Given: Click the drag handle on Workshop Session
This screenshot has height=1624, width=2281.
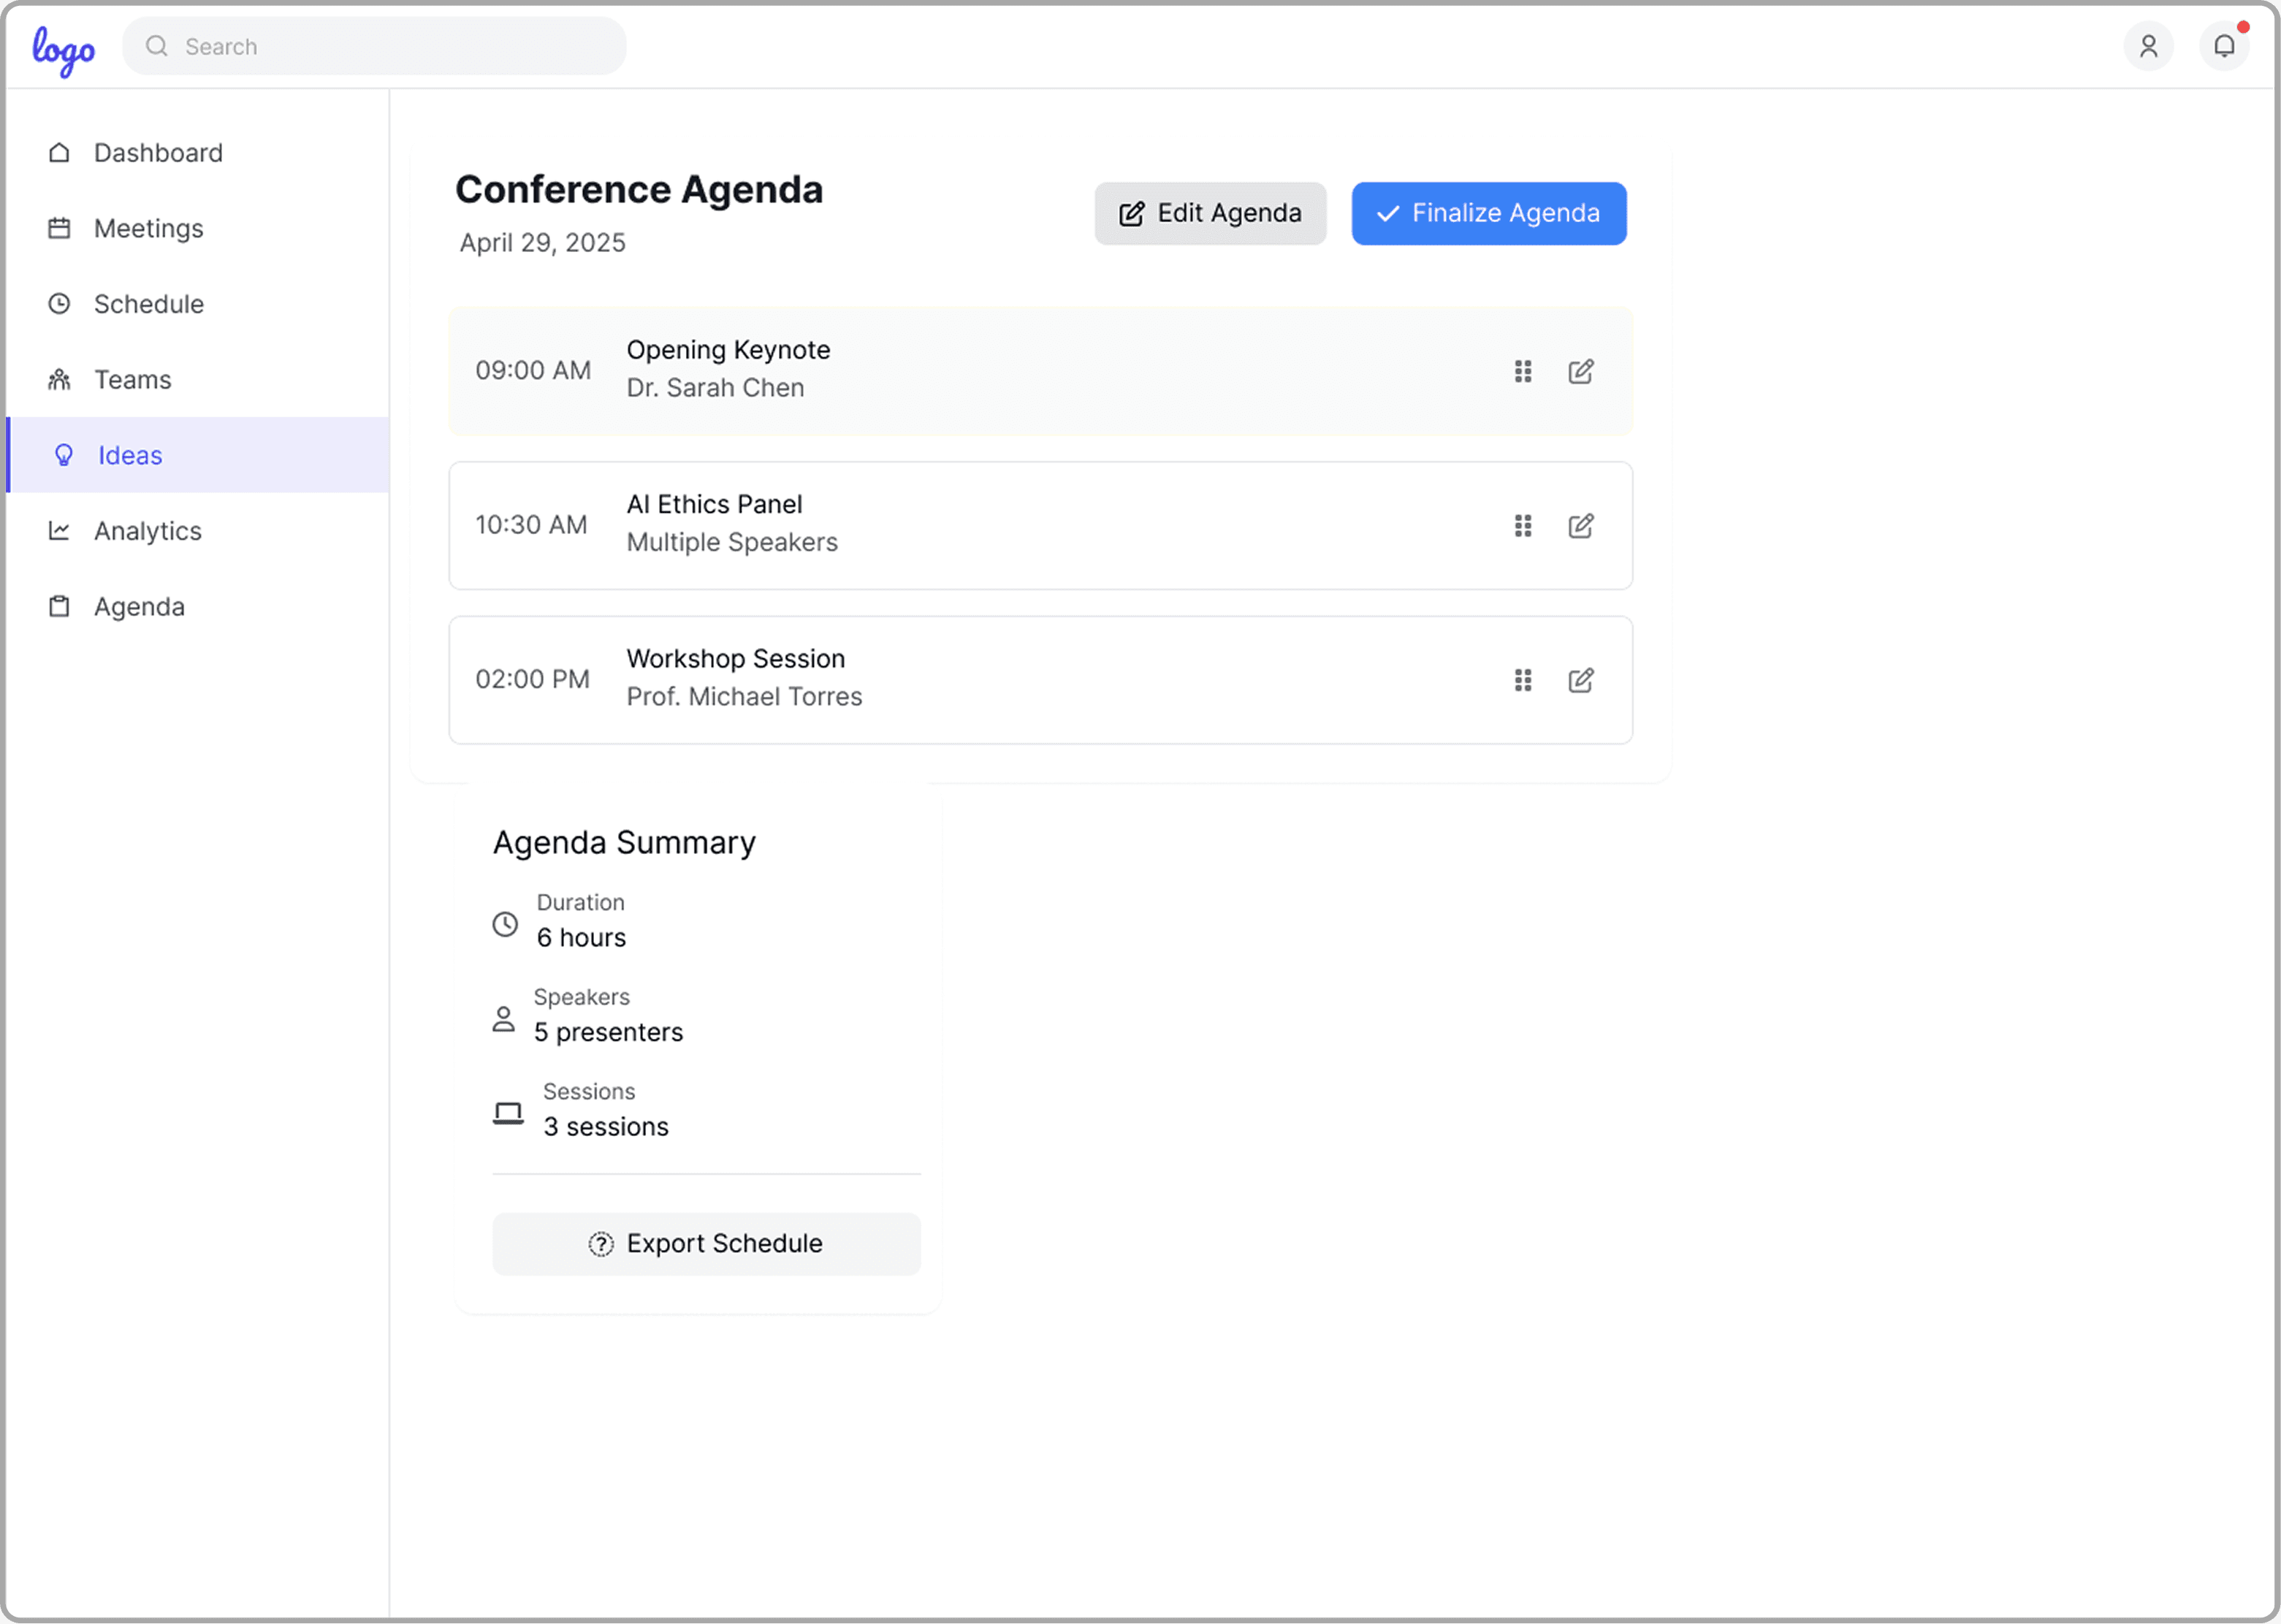Looking at the screenshot, I should coord(1522,680).
